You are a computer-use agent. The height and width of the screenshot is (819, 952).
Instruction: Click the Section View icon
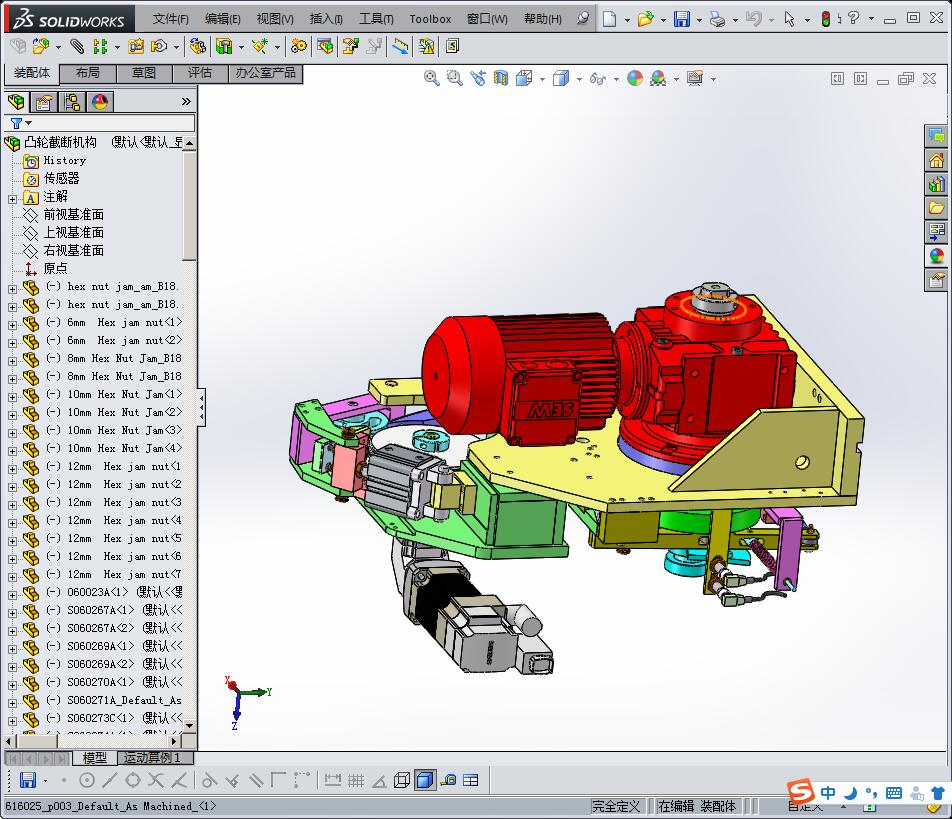point(500,78)
